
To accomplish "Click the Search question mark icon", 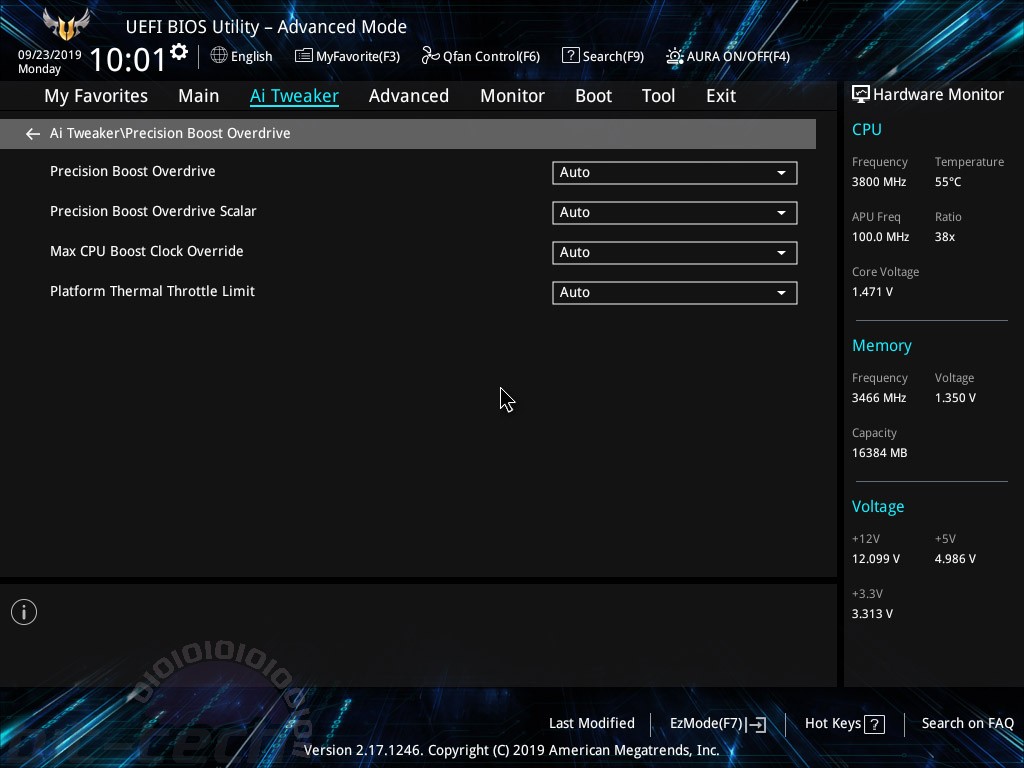I will point(570,56).
